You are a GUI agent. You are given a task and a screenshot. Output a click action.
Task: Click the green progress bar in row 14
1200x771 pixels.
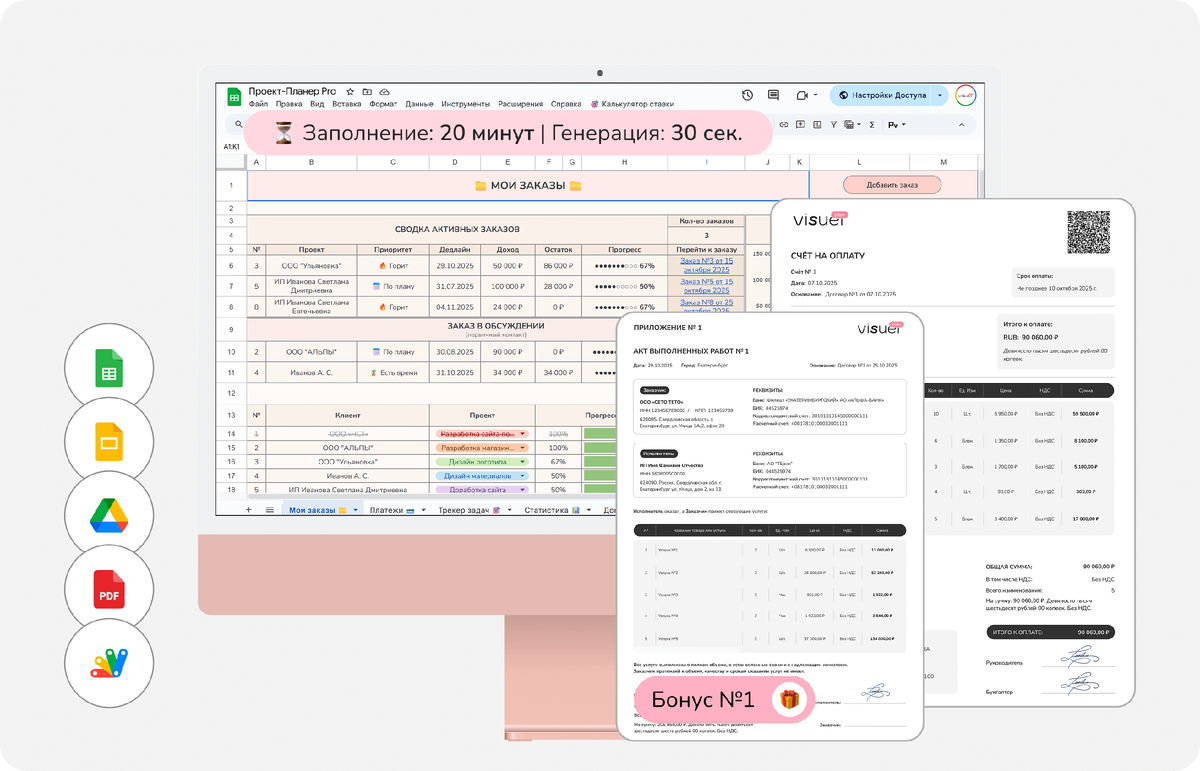tap(600, 434)
